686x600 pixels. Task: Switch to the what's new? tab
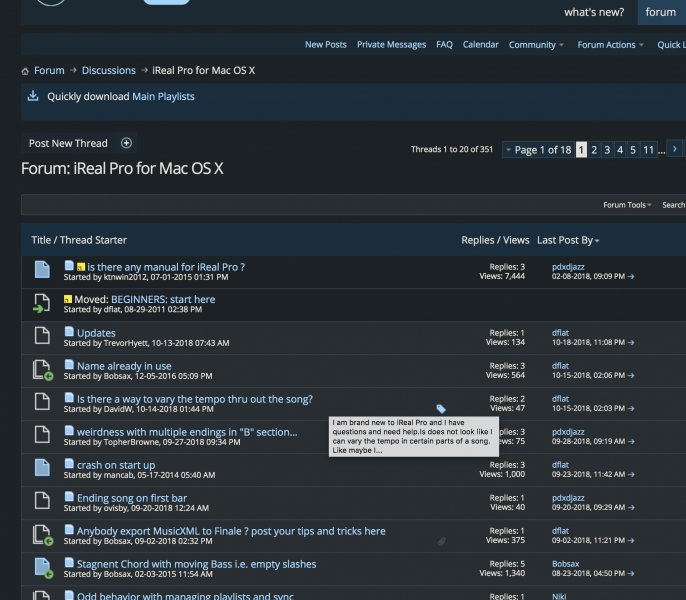(594, 12)
